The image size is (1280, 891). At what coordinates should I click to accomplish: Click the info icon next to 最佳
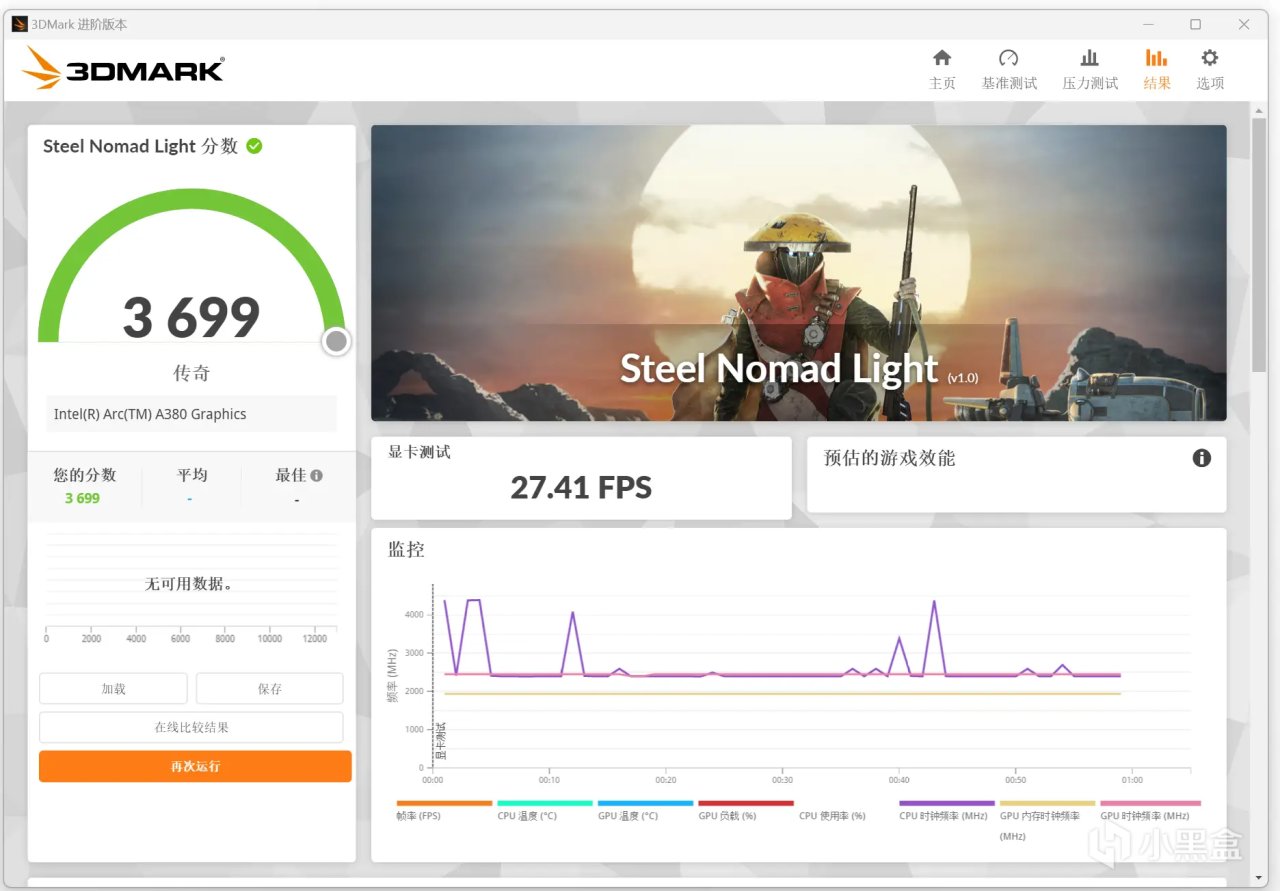pos(316,476)
